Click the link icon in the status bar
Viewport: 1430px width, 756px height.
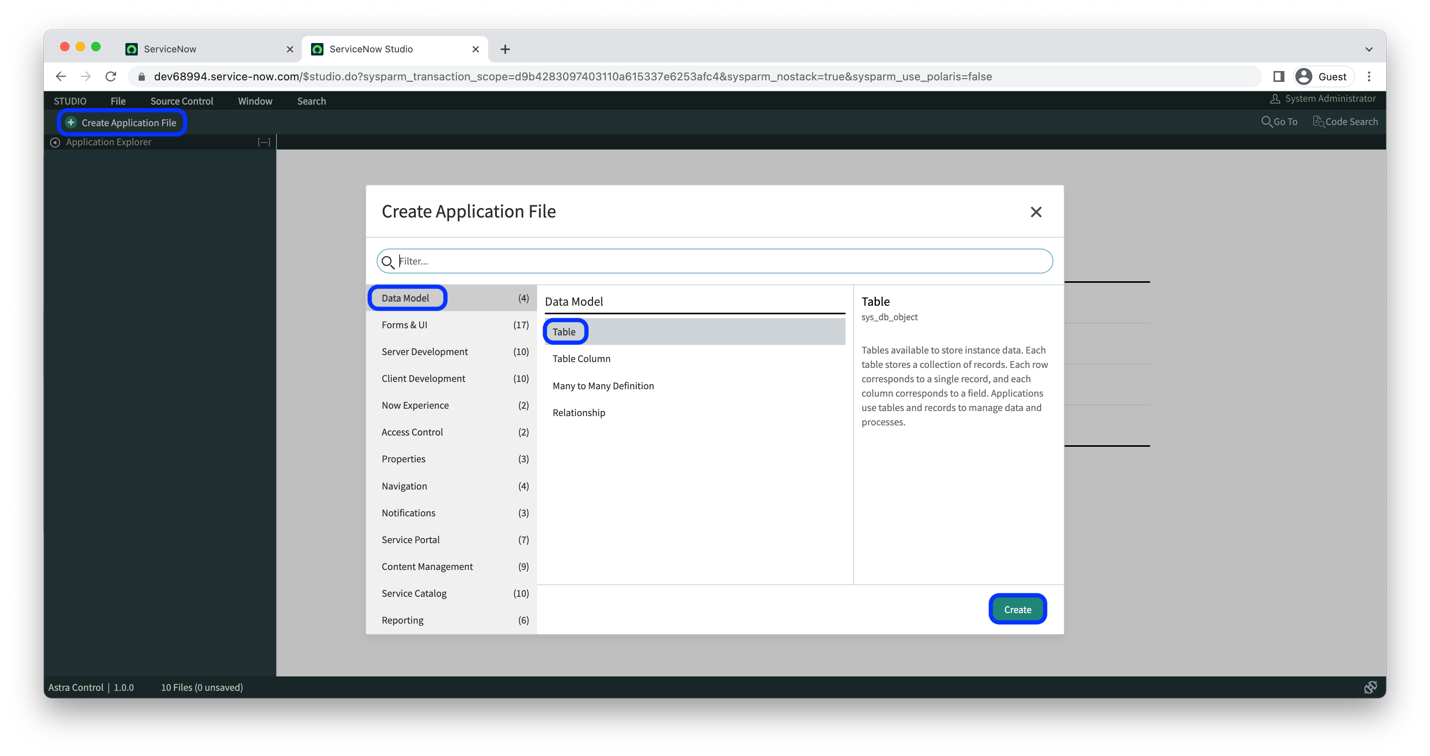click(x=1370, y=687)
